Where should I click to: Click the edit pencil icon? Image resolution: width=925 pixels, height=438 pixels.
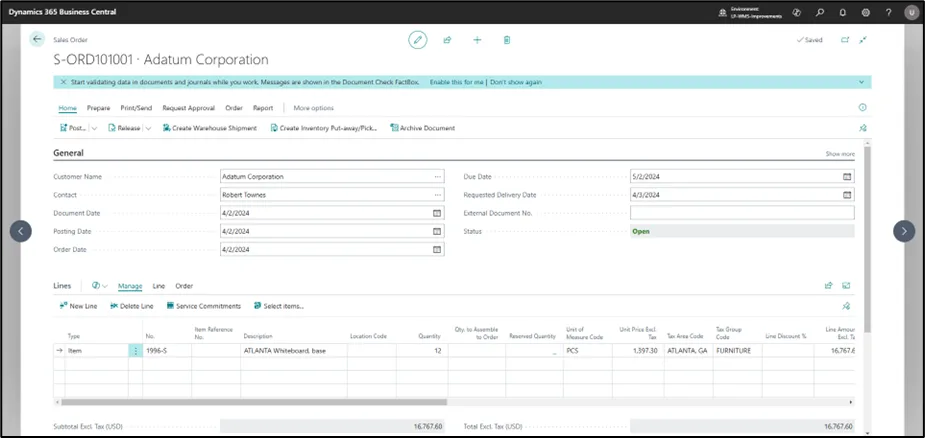[x=418, y=40]
